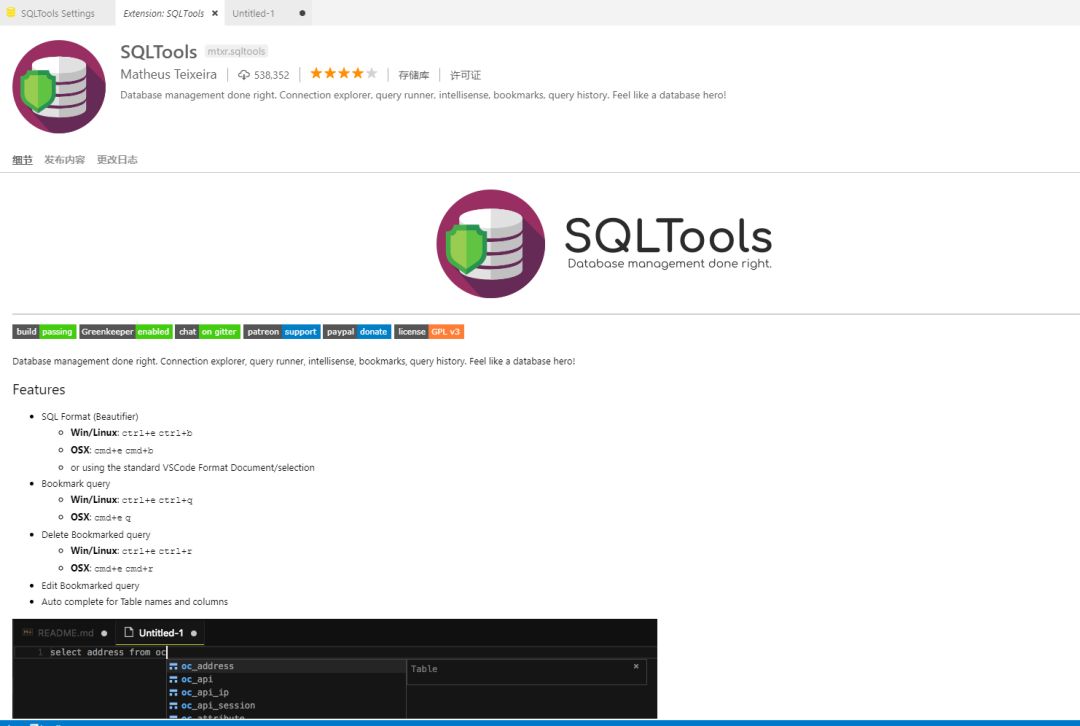Click the patreon support badge

(x=282, y=332)
